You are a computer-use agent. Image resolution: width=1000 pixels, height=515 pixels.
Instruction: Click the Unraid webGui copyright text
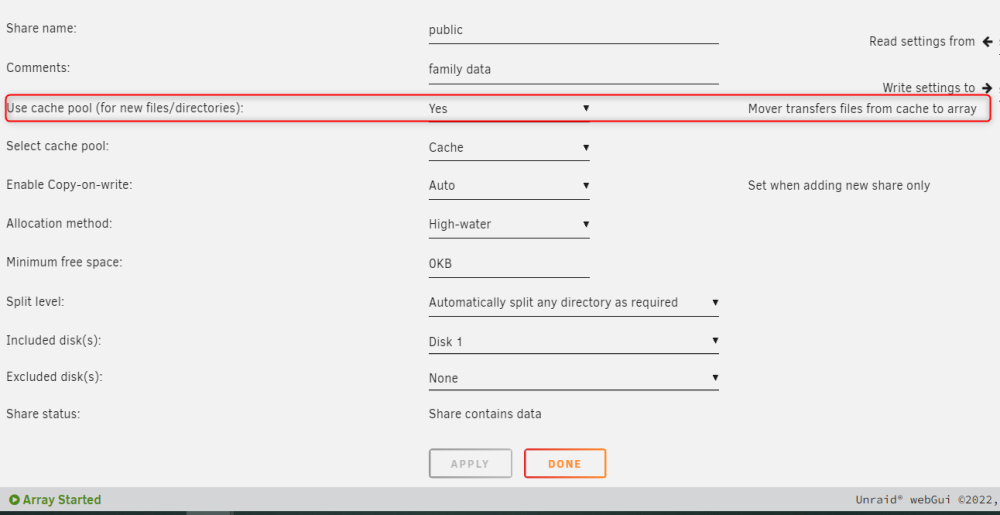(925, 500)
